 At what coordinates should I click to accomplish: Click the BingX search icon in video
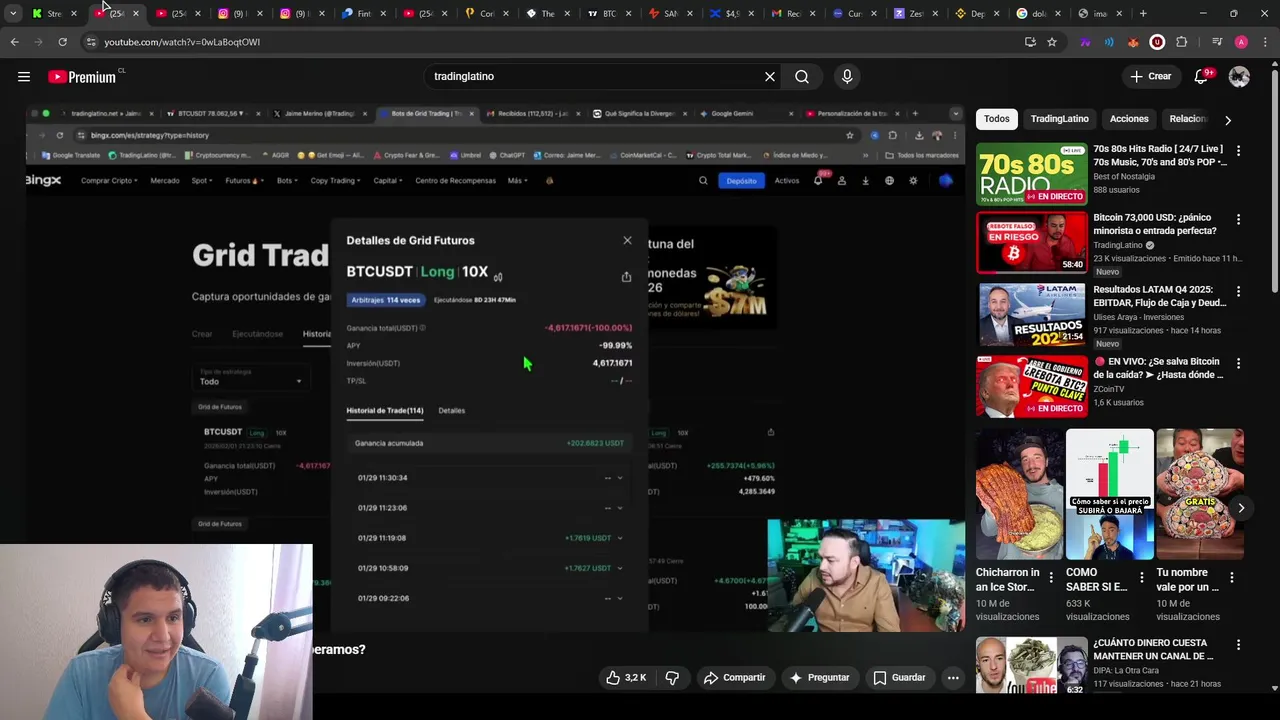[703, 181]
